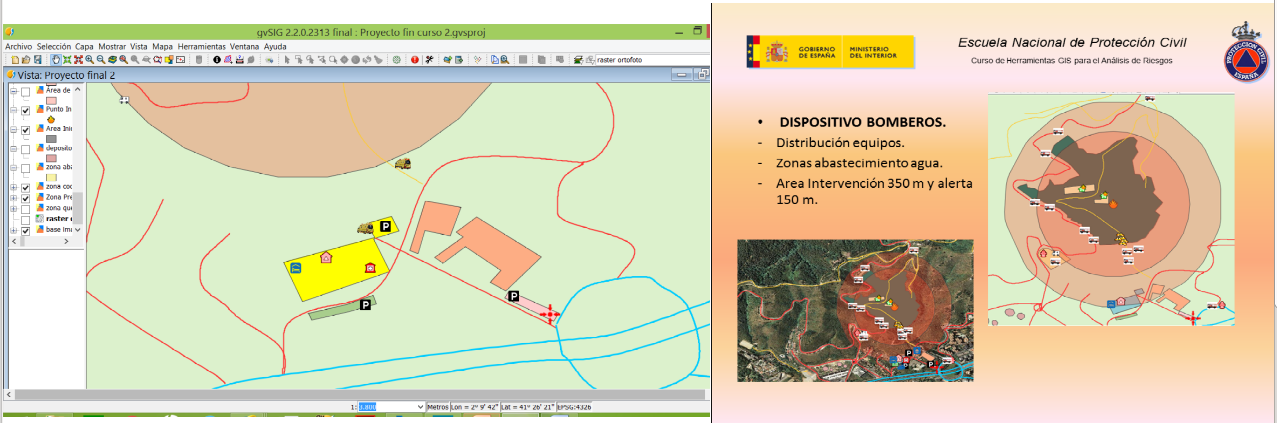Screen dimensions: 1277x423
Task: Click the house symbol in yellow zone
Action: pos(325,257)
